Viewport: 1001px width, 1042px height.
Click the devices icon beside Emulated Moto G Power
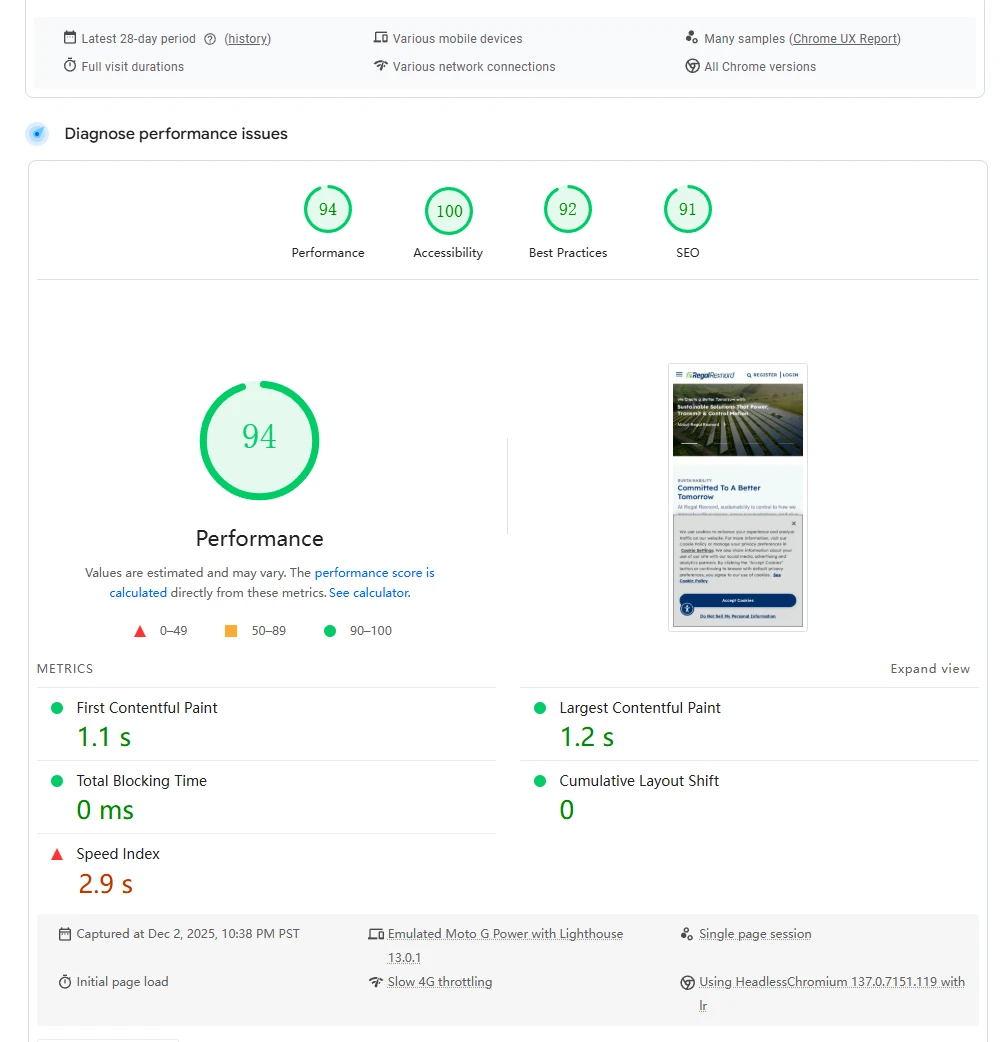[x=376, y=934]
